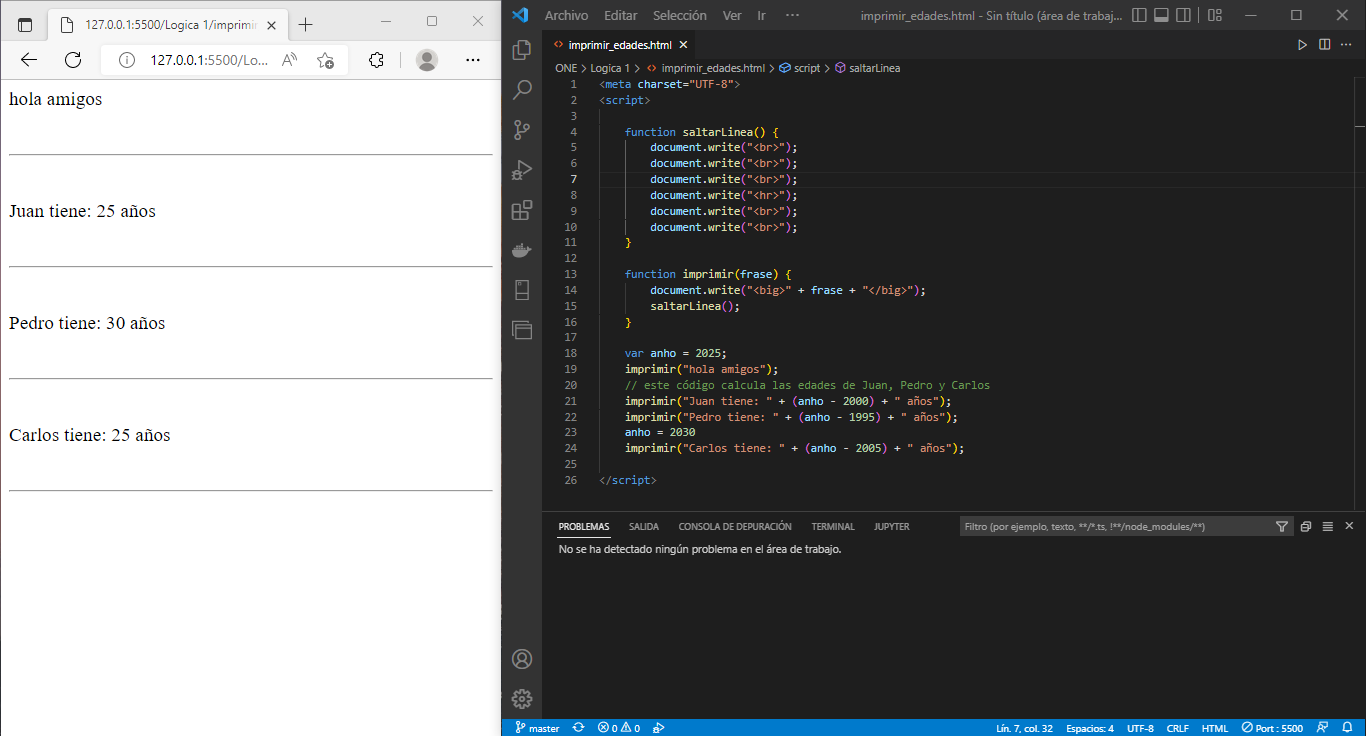Open the editor More Actions ellipsis

pos(1347,45)
